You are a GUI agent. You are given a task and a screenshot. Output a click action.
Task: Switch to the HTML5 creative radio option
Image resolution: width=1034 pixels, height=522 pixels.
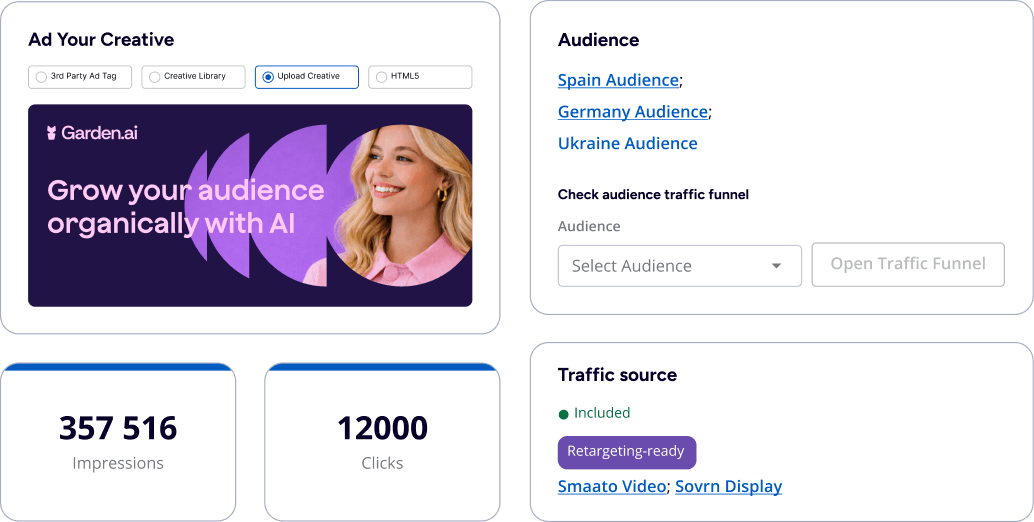point(381,77)
